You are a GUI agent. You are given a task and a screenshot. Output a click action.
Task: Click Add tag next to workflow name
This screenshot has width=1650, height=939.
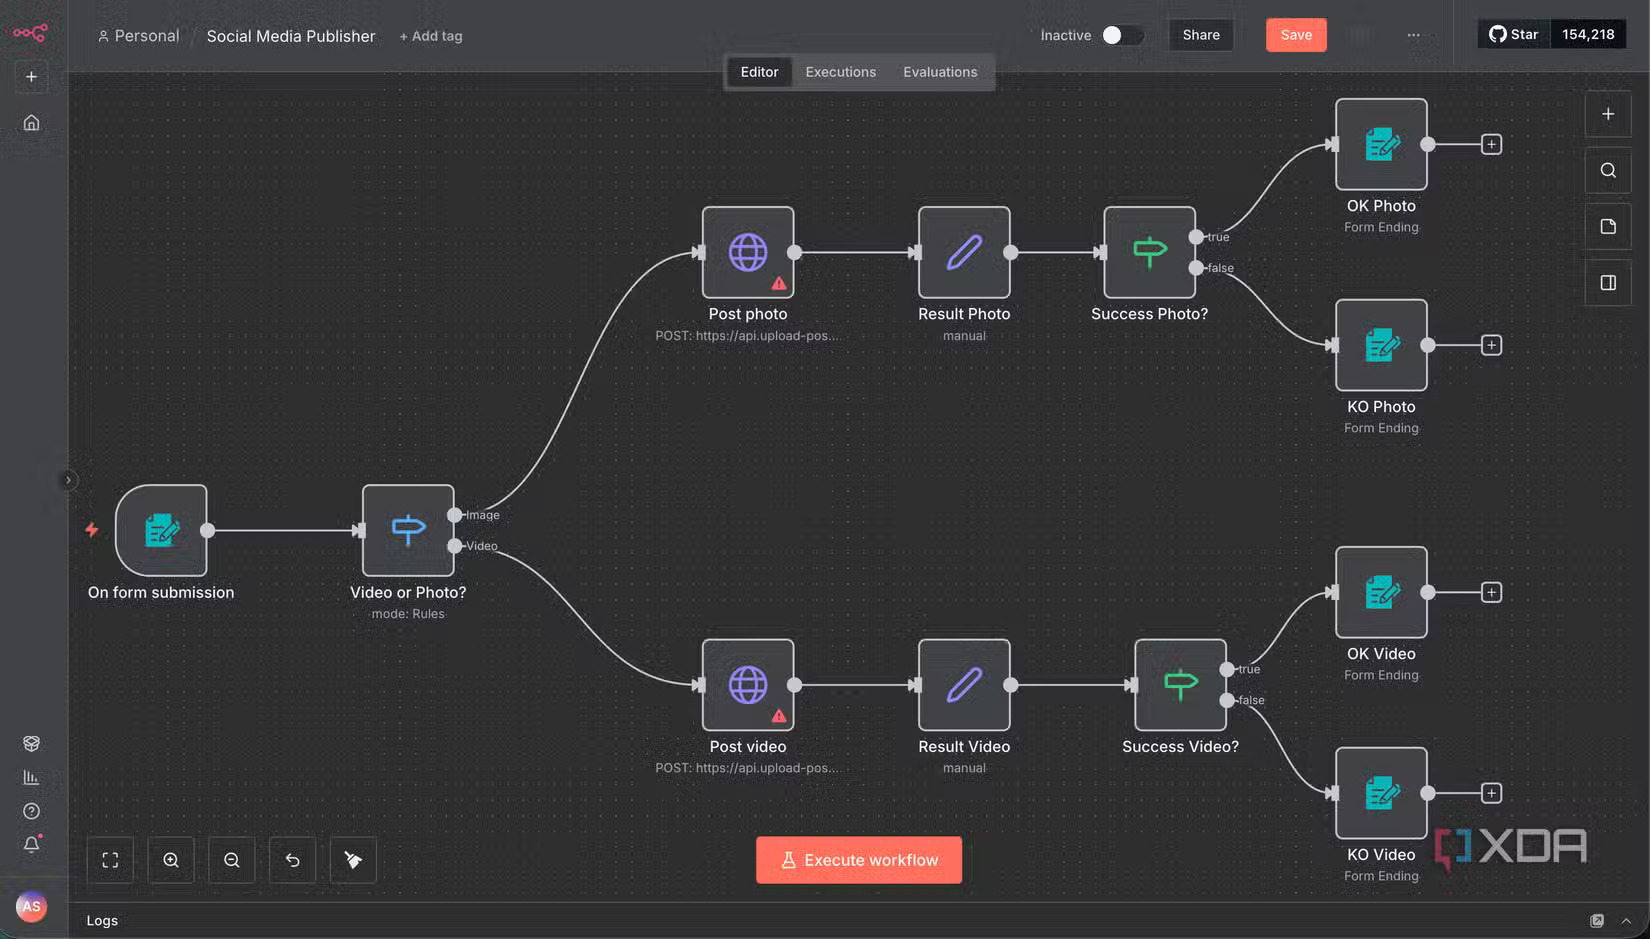click(x=431, y=36)
